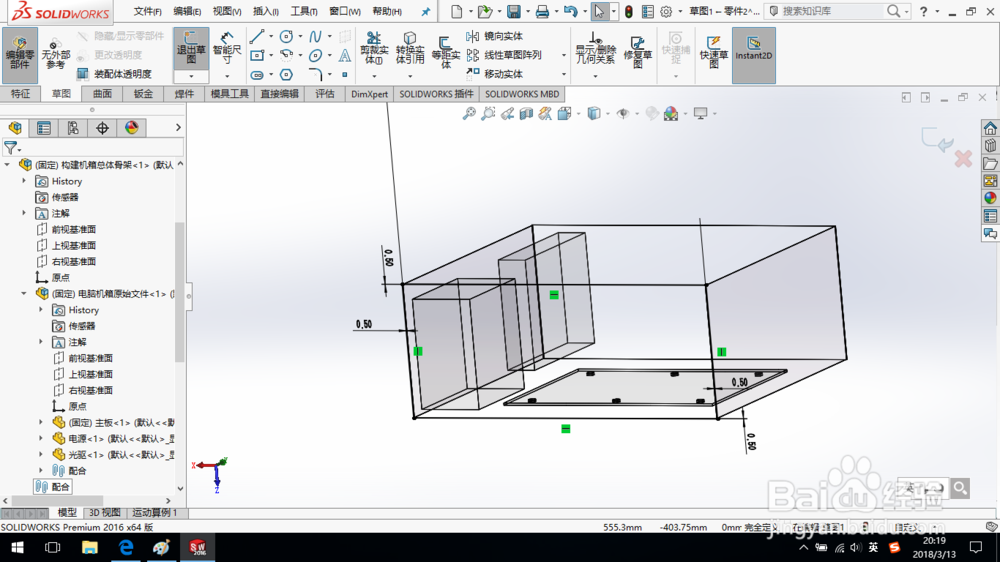1000x562 pixels.
Task: Open the 文件(F) menu
Action: pyautogui.click(x=147, y=11)
